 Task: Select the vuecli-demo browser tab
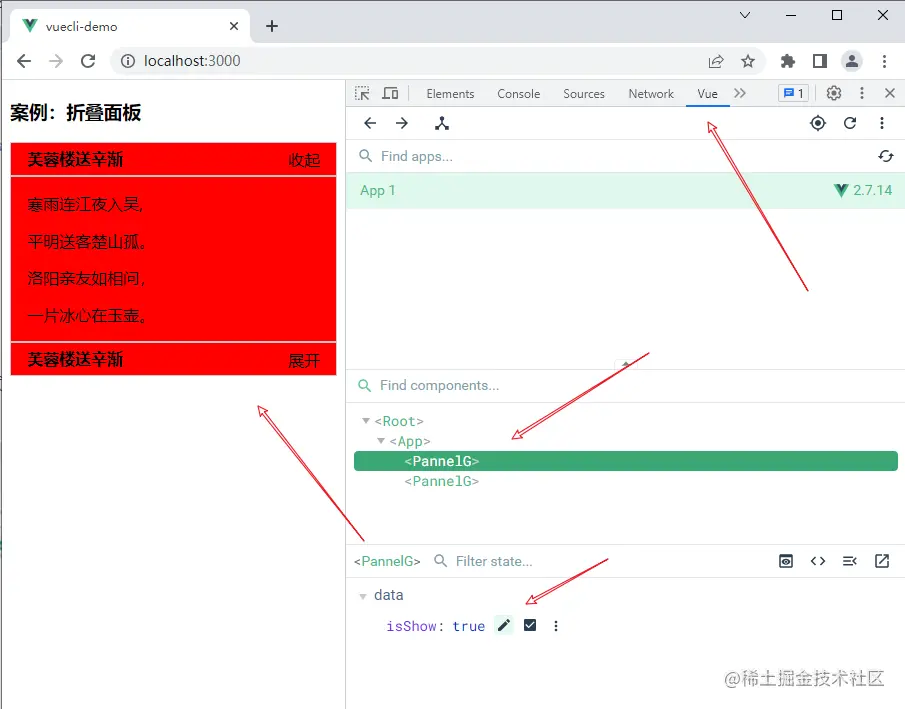(x=130, y=26)
